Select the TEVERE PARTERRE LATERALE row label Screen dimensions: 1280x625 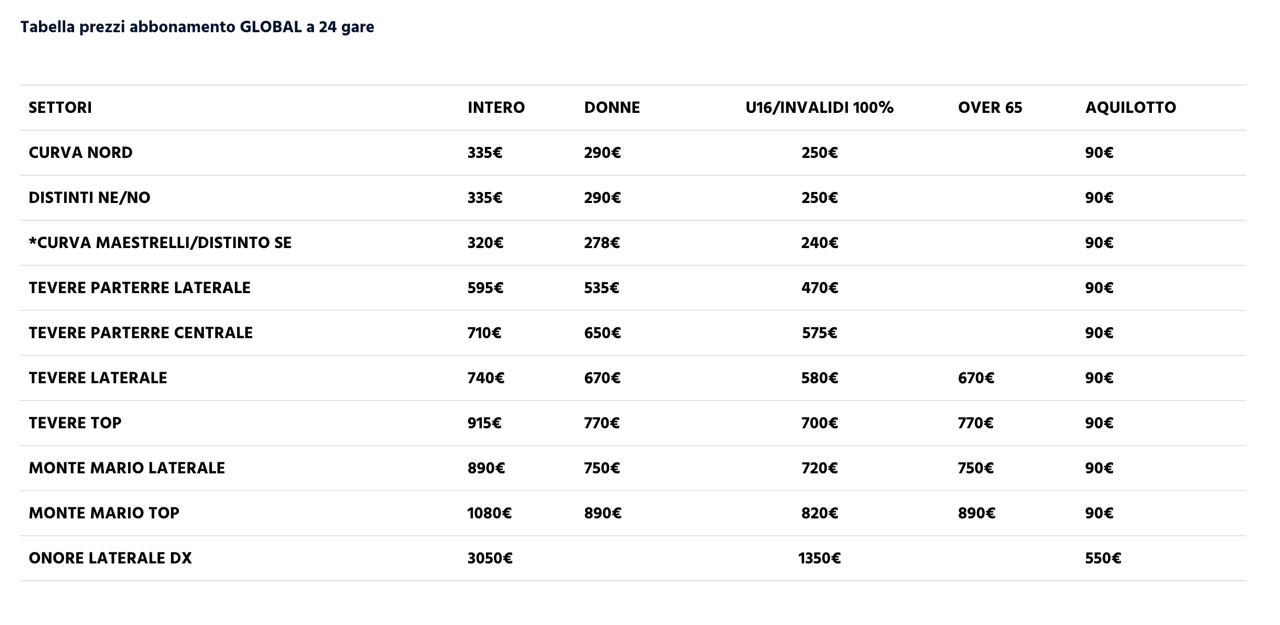click(x=139, y=288)
